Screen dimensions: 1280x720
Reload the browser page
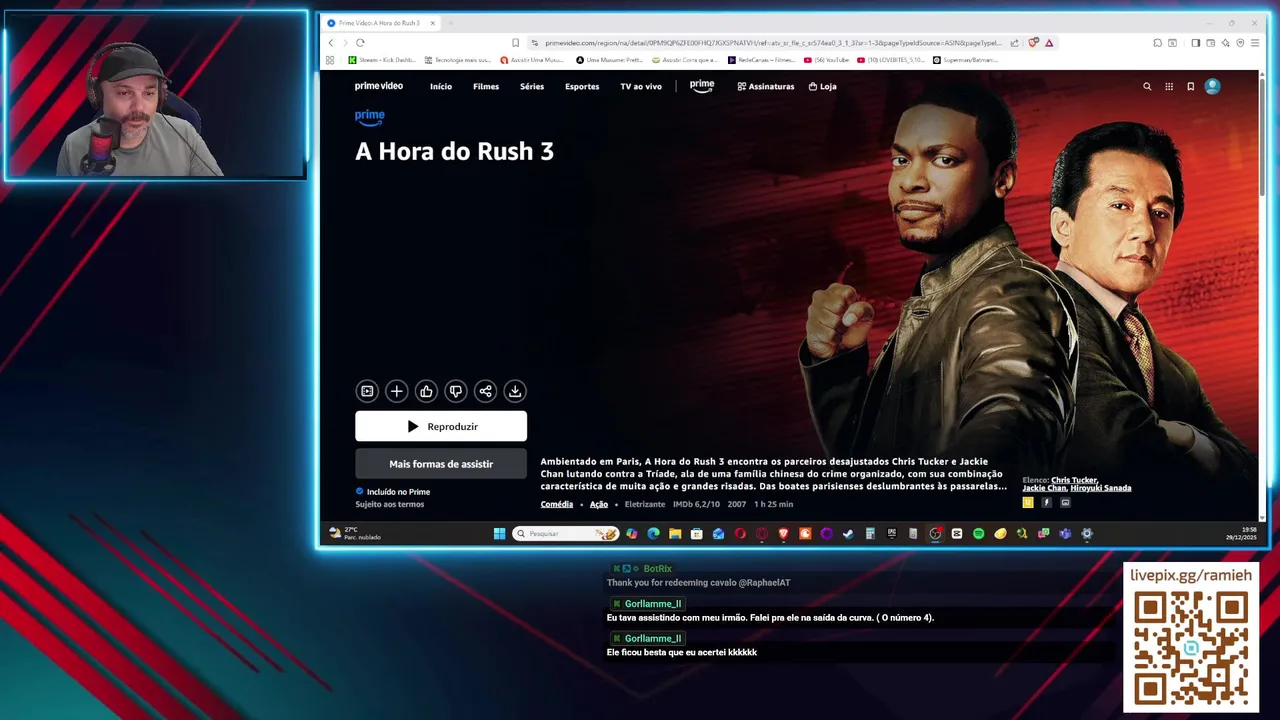point(360,43)
